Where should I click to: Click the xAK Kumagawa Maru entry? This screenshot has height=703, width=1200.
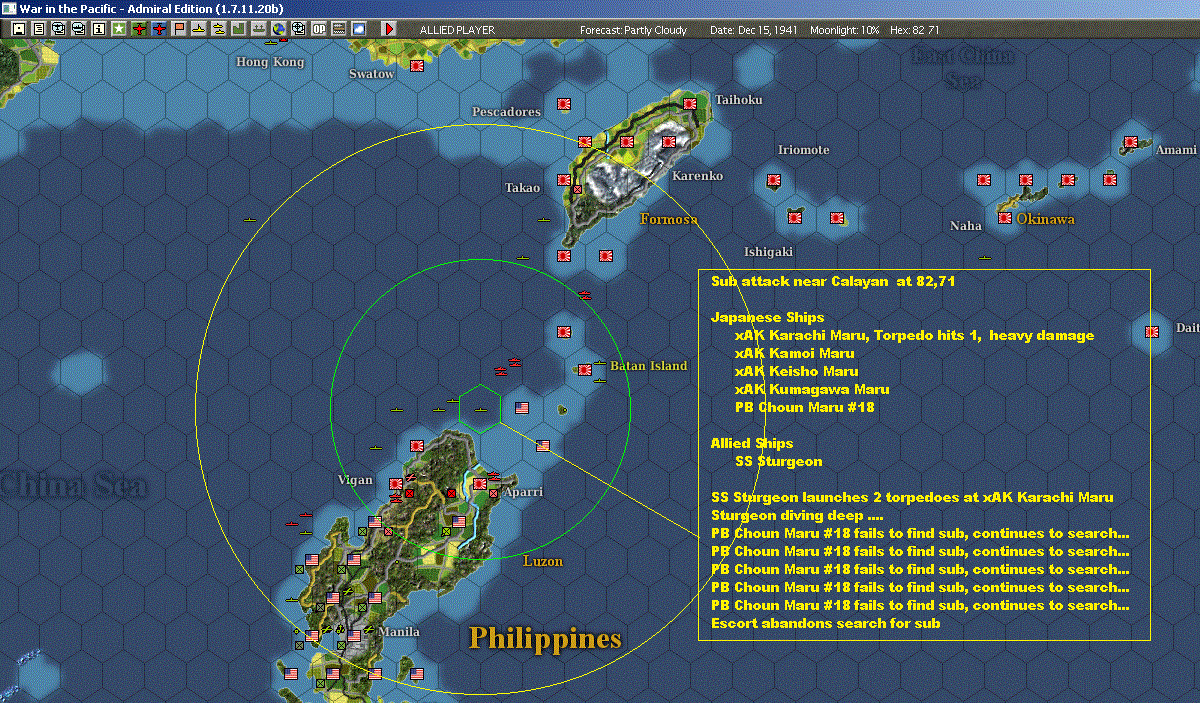tap(812, 390)
